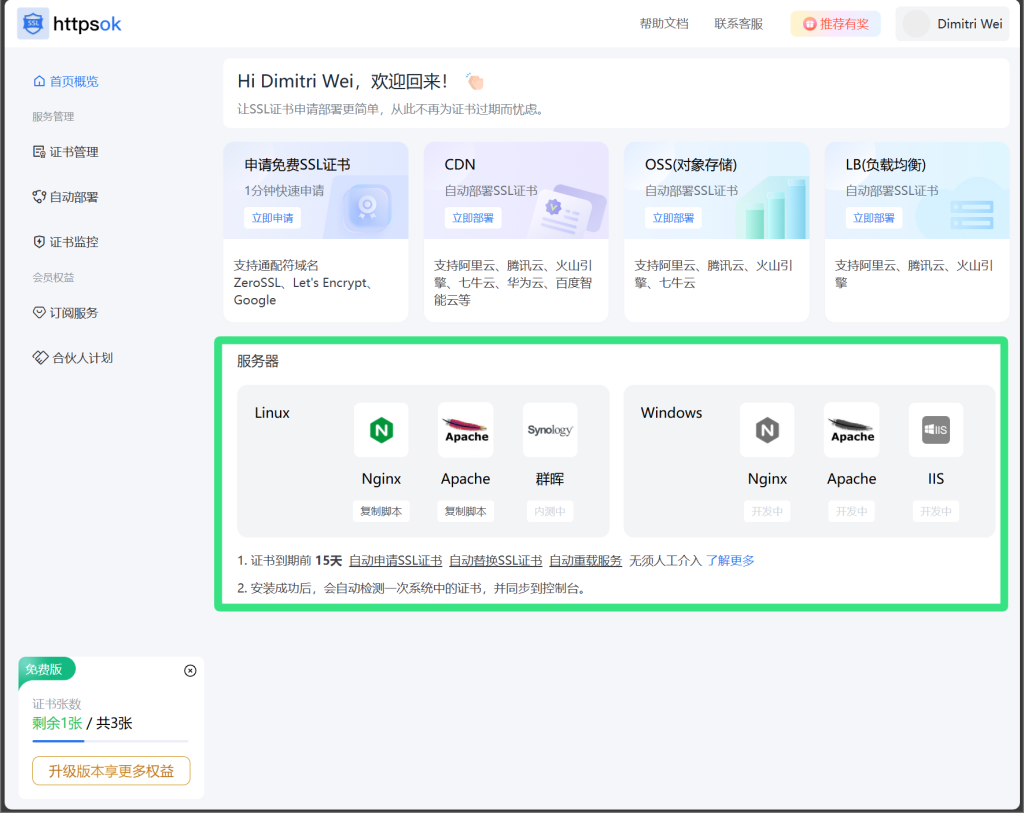
Task: Open the Dimitri Wei account menu
Action: click(x=952, y=24)
